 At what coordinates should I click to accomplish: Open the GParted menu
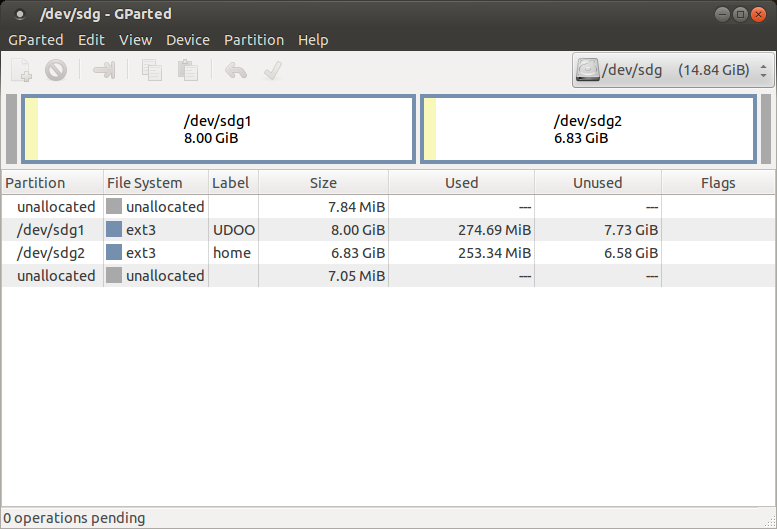point(36,40)
